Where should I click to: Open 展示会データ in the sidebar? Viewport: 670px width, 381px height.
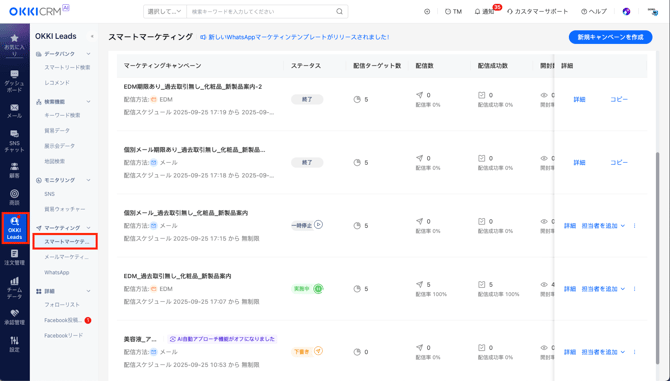59,146
